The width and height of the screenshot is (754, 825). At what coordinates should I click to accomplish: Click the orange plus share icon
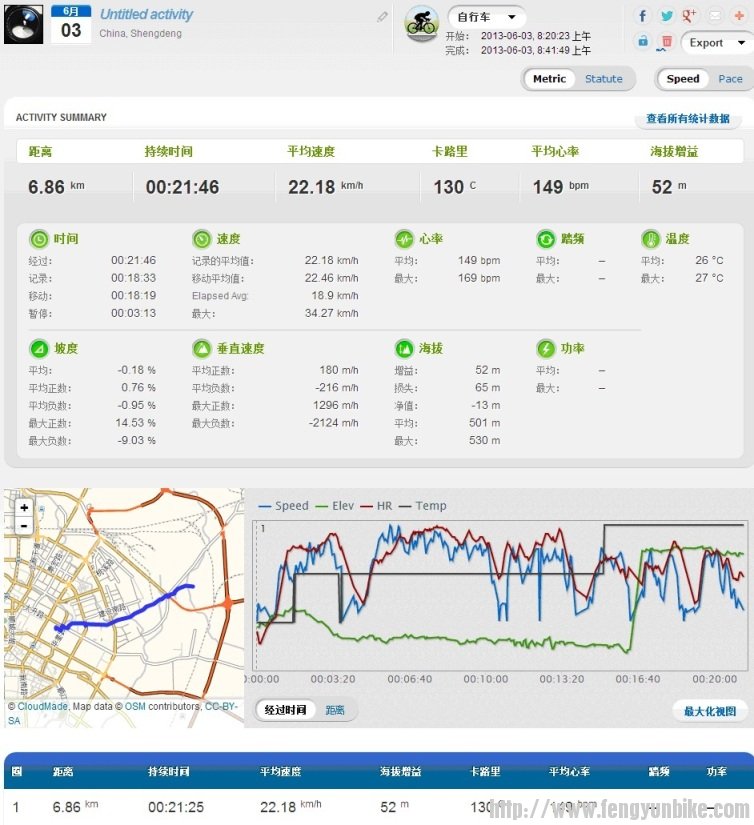pos(739,16)
